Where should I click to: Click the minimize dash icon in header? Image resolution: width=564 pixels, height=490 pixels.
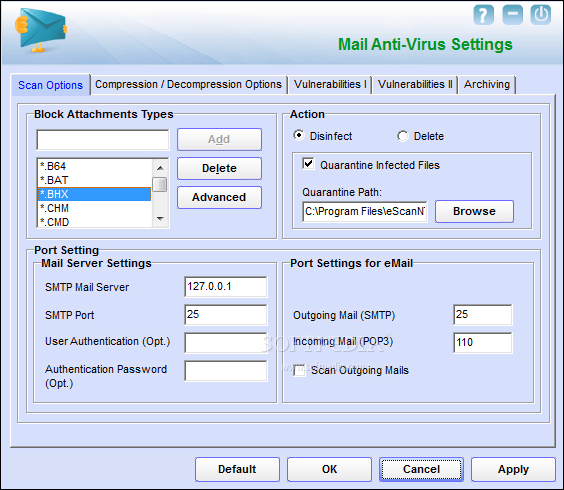coord(512,15)
